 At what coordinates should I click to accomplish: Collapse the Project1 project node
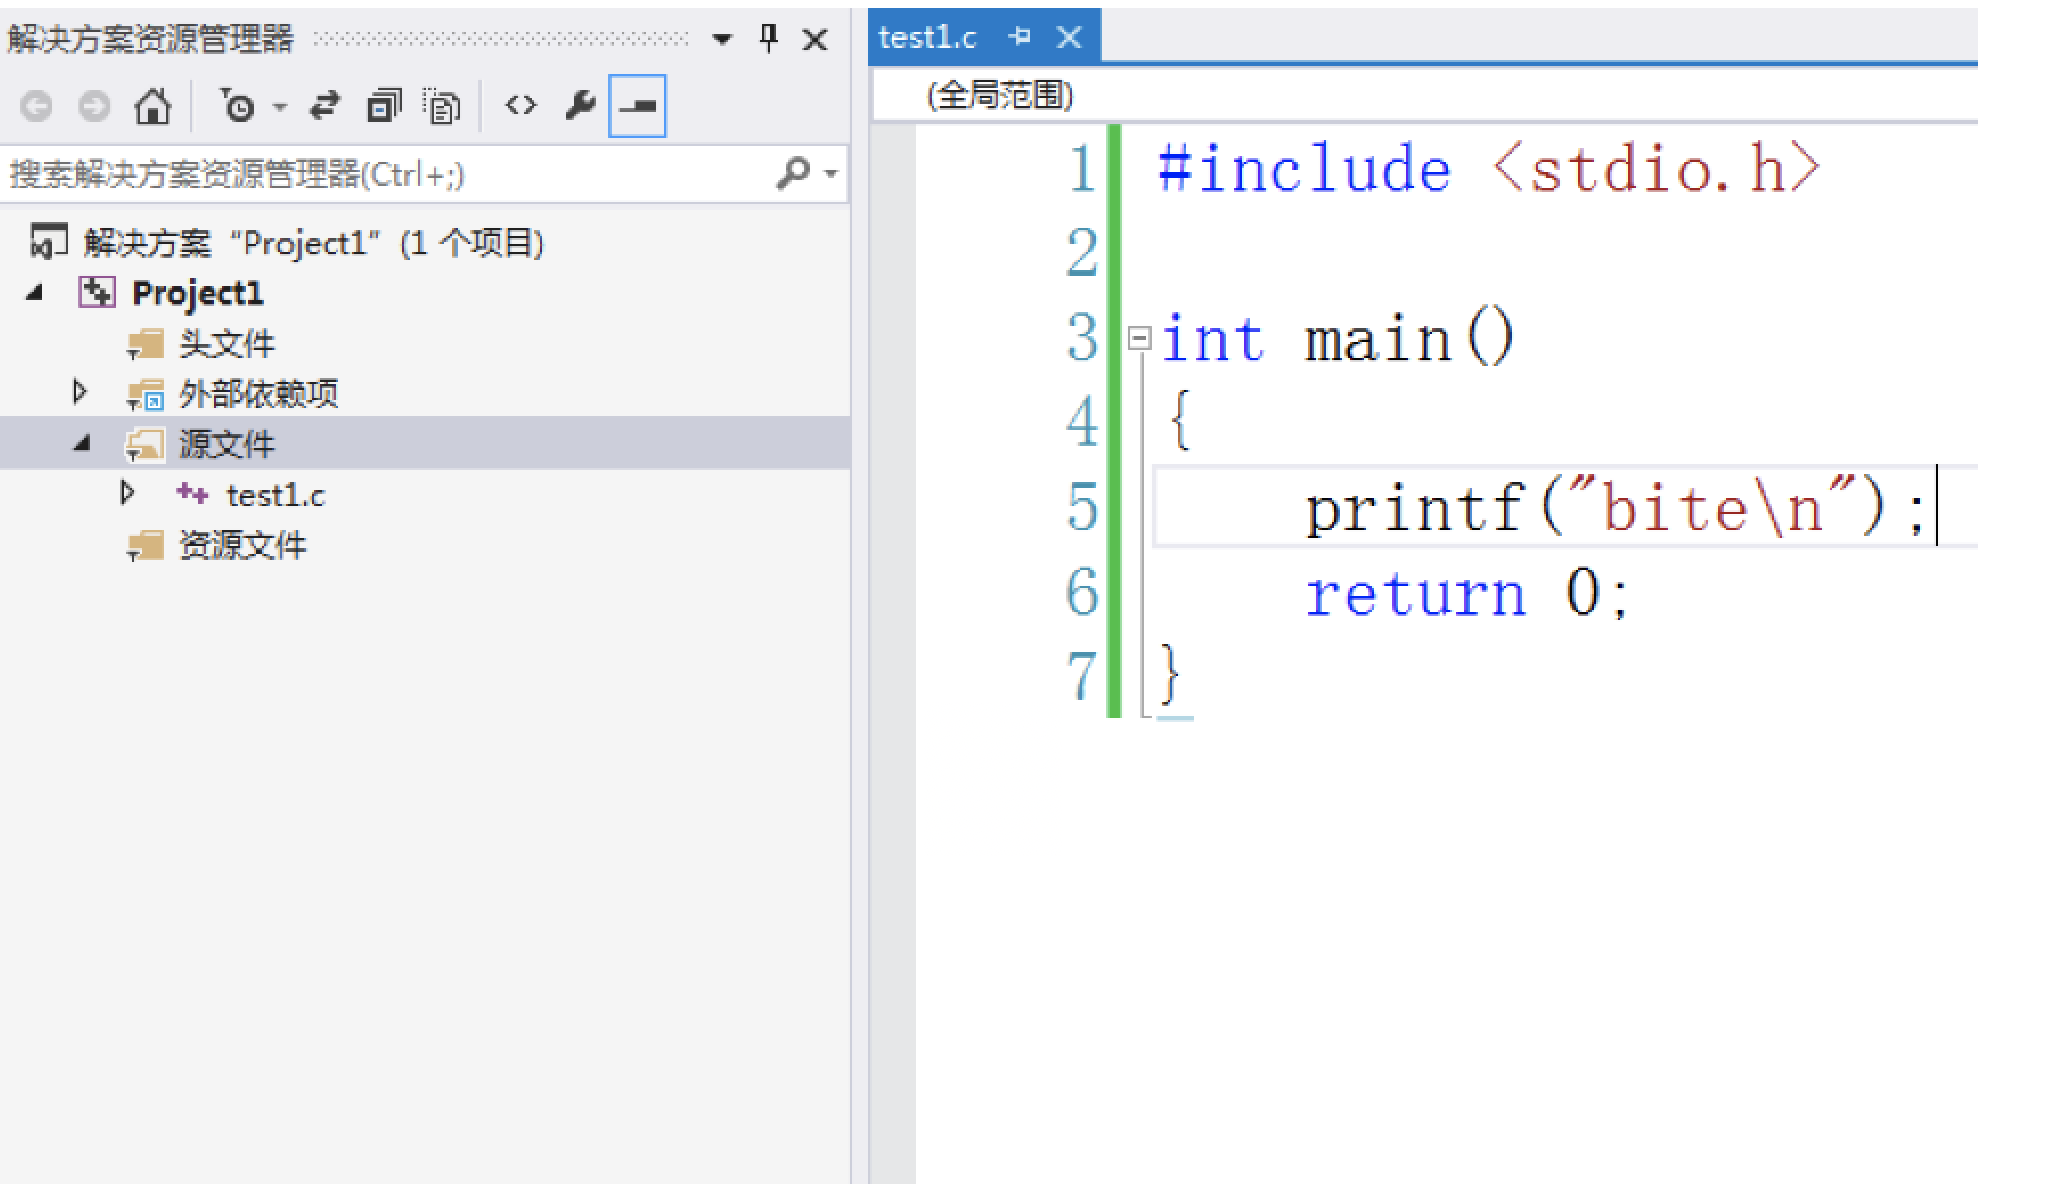[35, 293]
